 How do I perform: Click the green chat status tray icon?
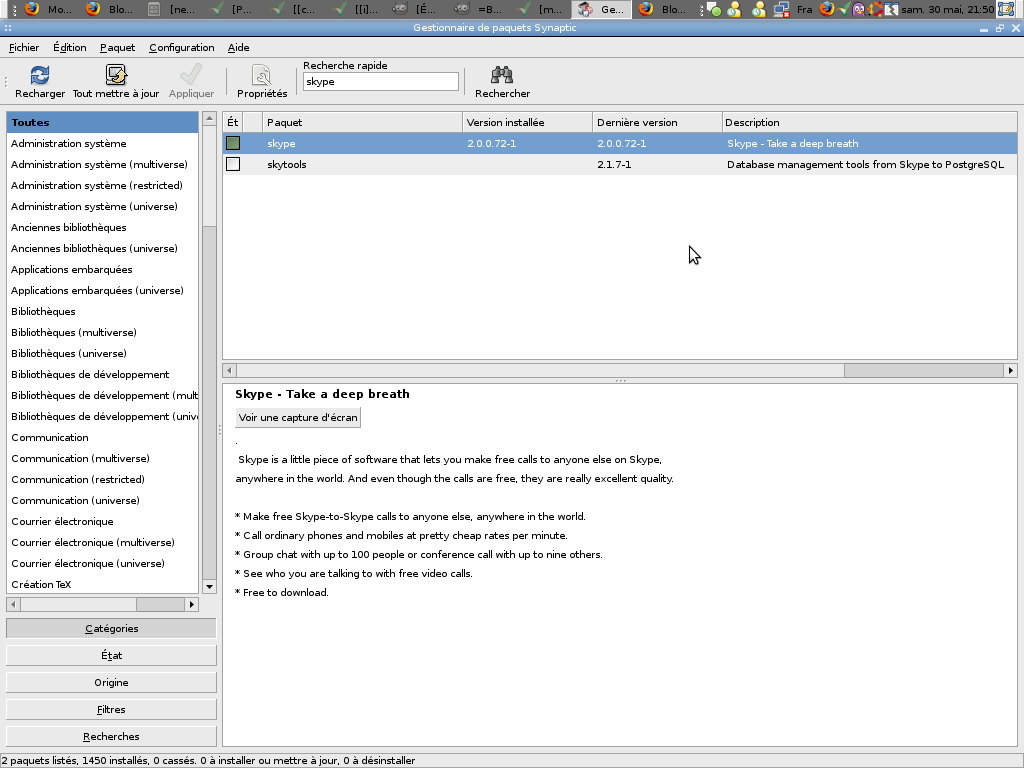pyautogui.click(x=714, y=9)
